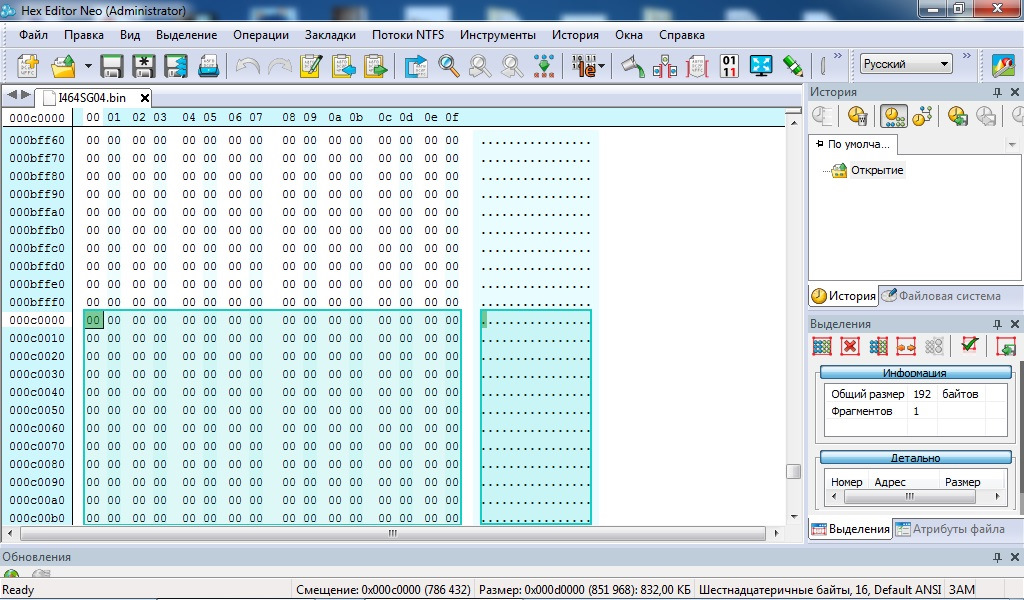This screenshot has height=600, width=1024.
Task: Click the green checkmark selection icon
Action: coord(969,346)
